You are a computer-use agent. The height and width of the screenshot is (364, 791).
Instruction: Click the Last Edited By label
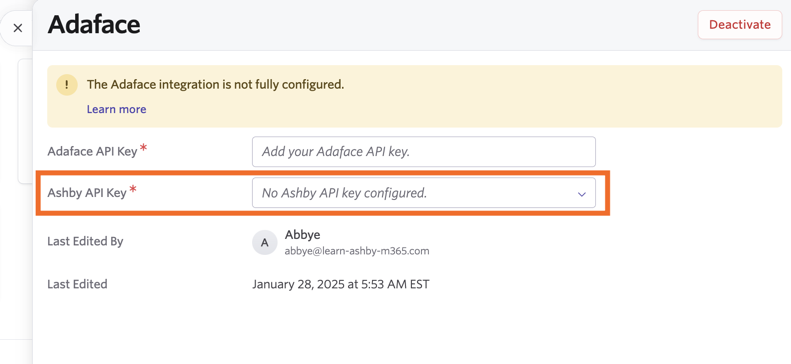coord(85,241)
